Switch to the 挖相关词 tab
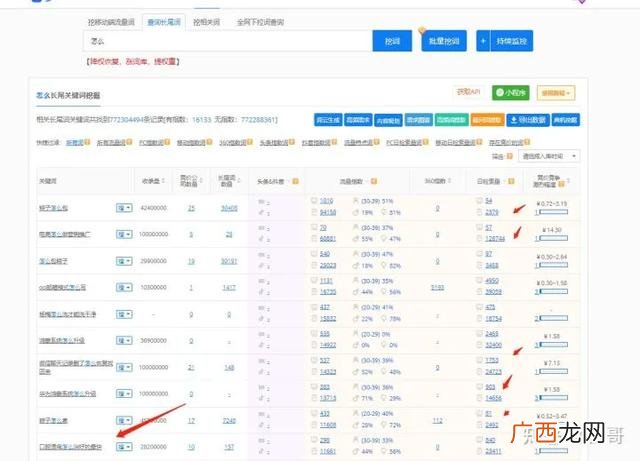Image resolution: width=640 pixels, height=461 pixels. pos(206,22)
